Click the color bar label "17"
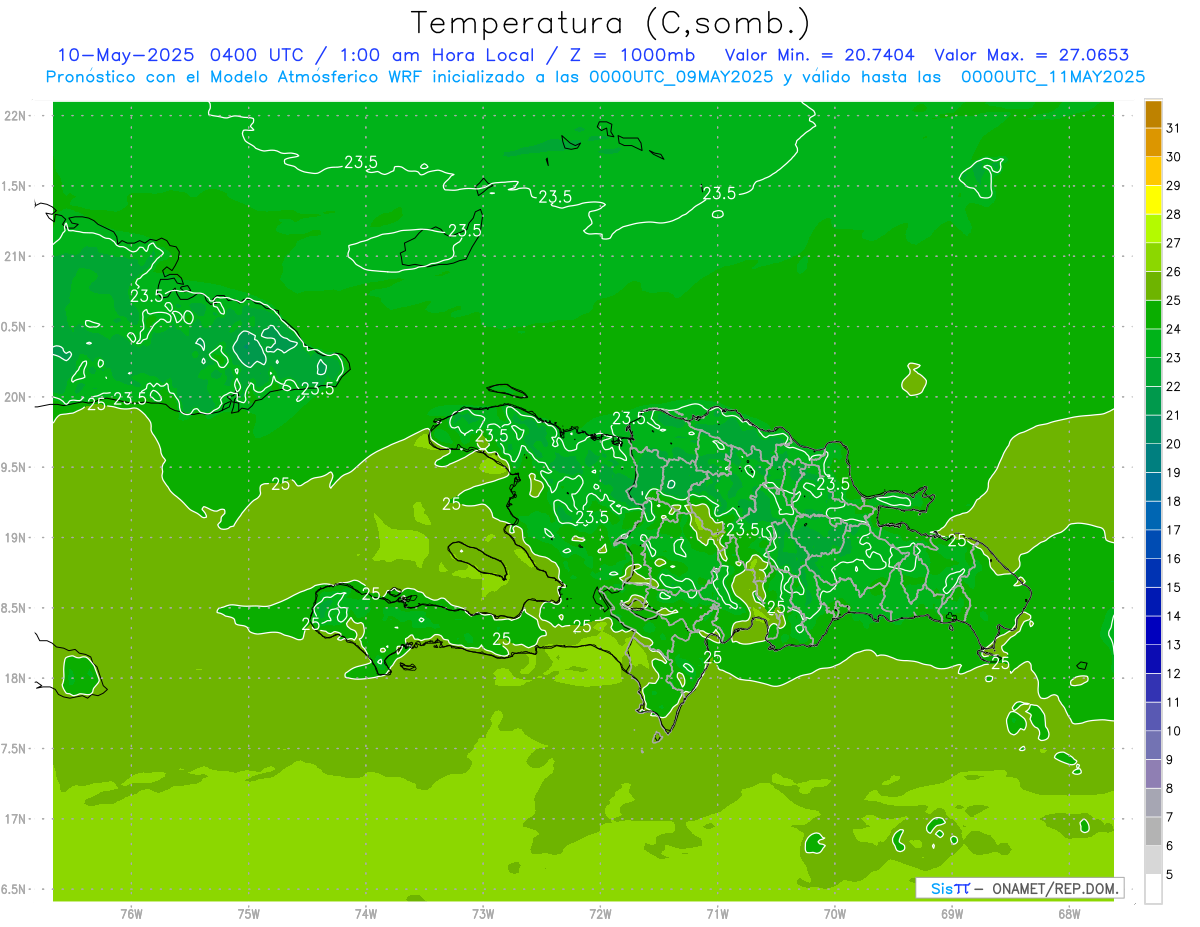The height and width of the screenshot is (927, 1200). tap(1174, 530)
